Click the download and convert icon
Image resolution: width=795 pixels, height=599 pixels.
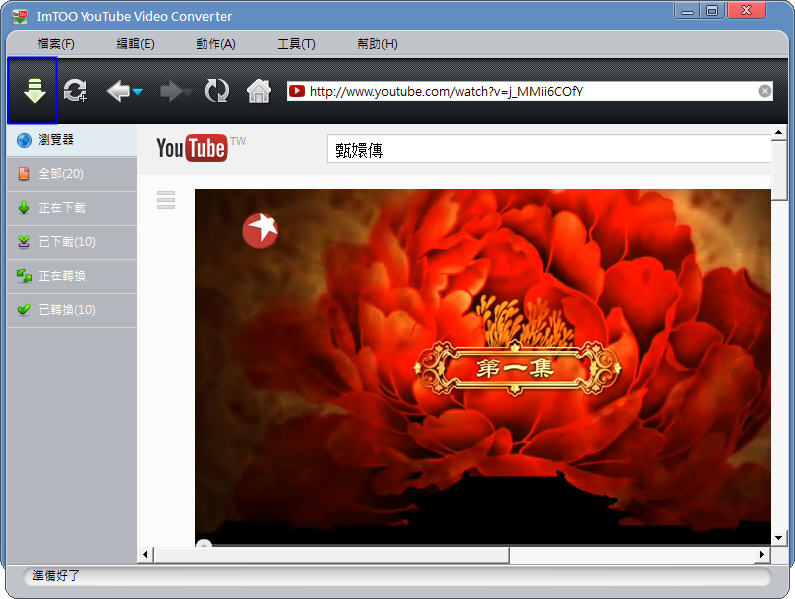[75, 91]
